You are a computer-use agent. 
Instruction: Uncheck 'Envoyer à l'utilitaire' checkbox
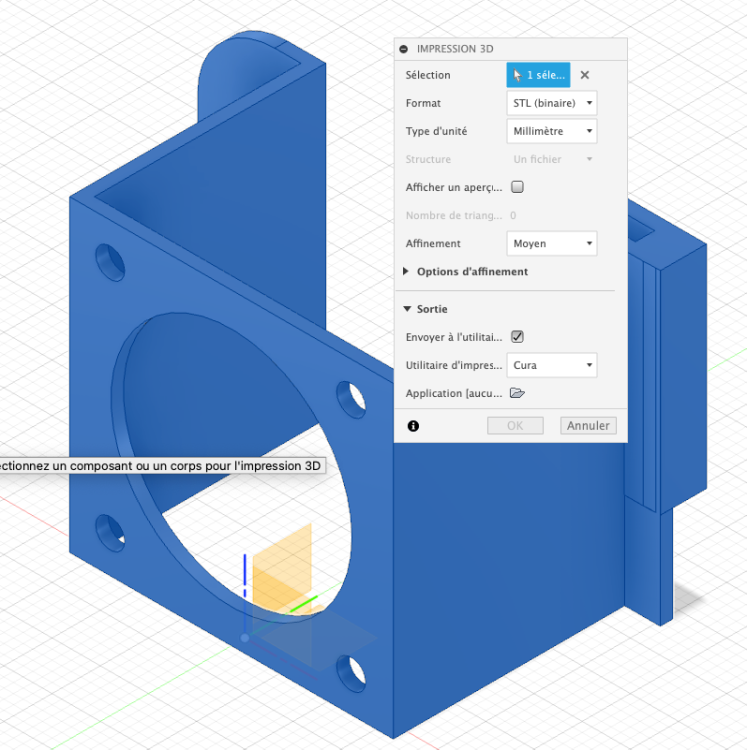coord(517,337)
